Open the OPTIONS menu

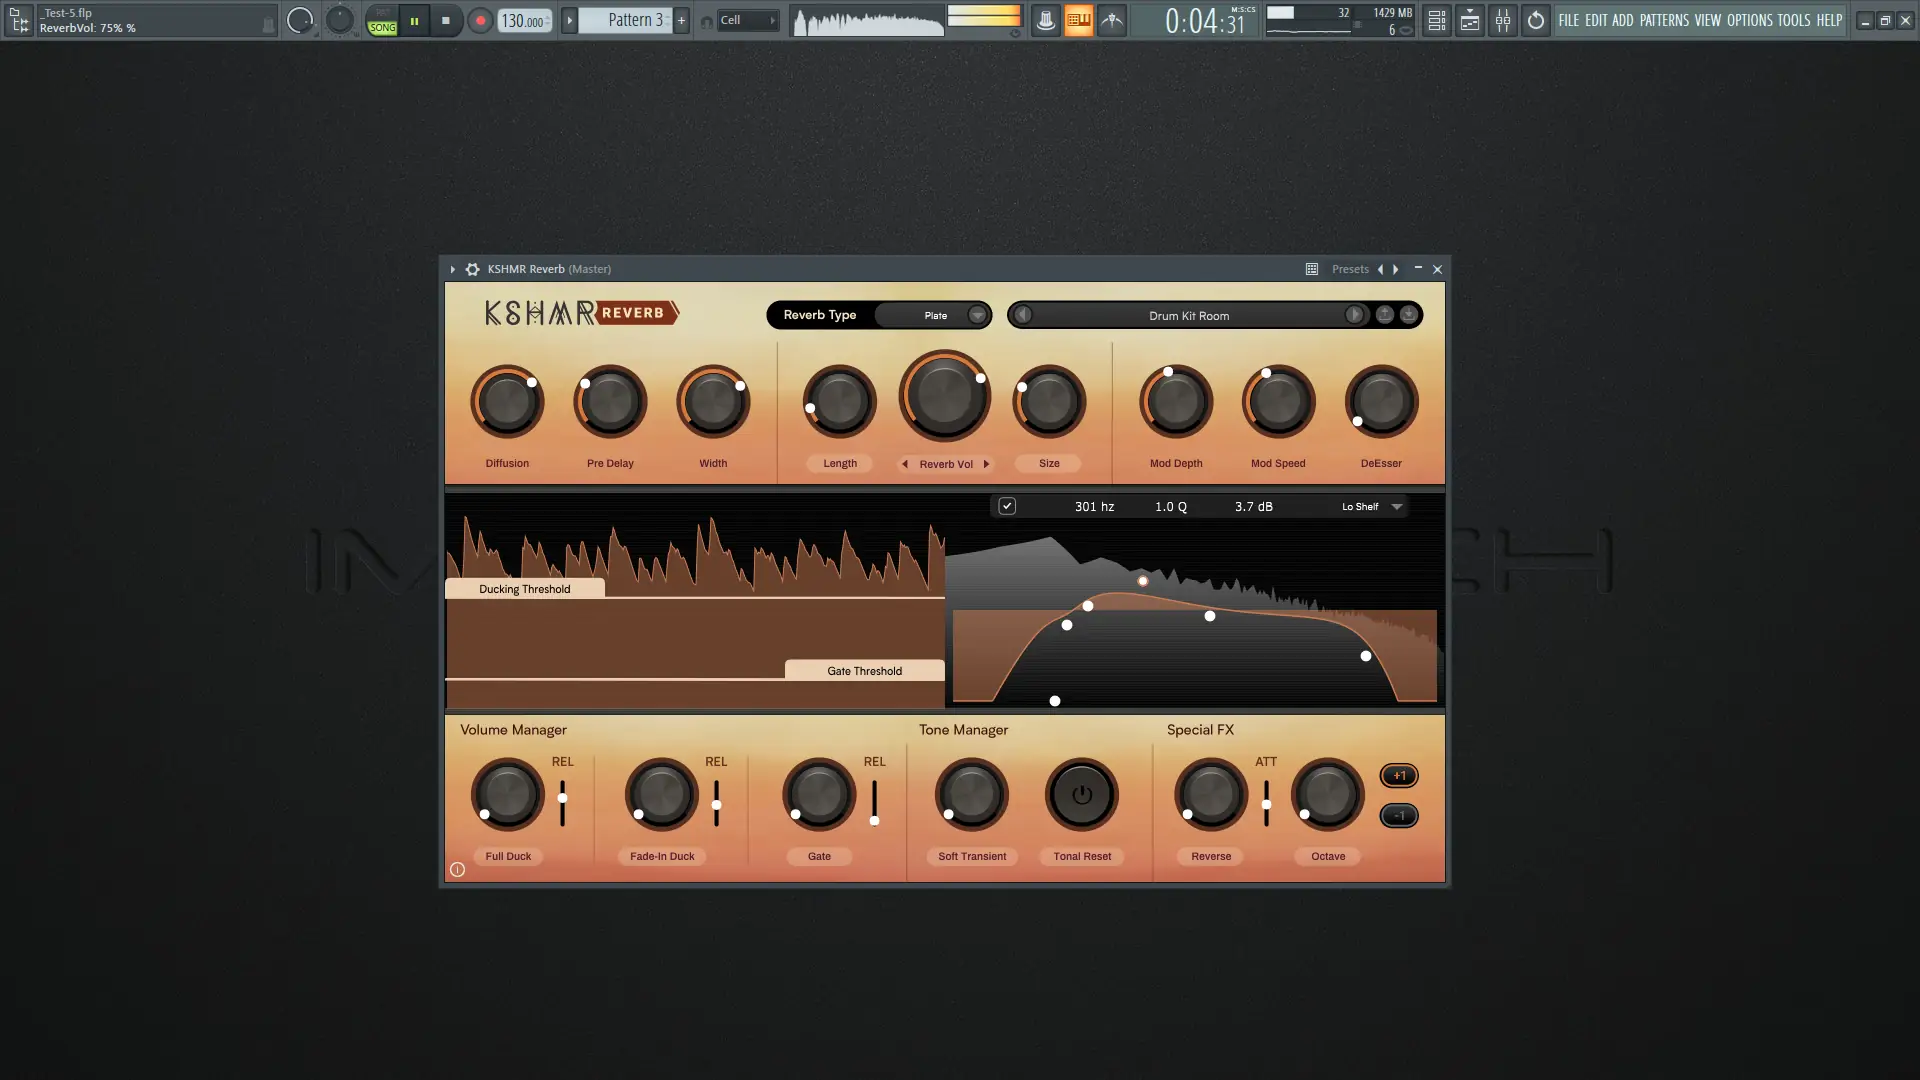tap(1749, 20)
